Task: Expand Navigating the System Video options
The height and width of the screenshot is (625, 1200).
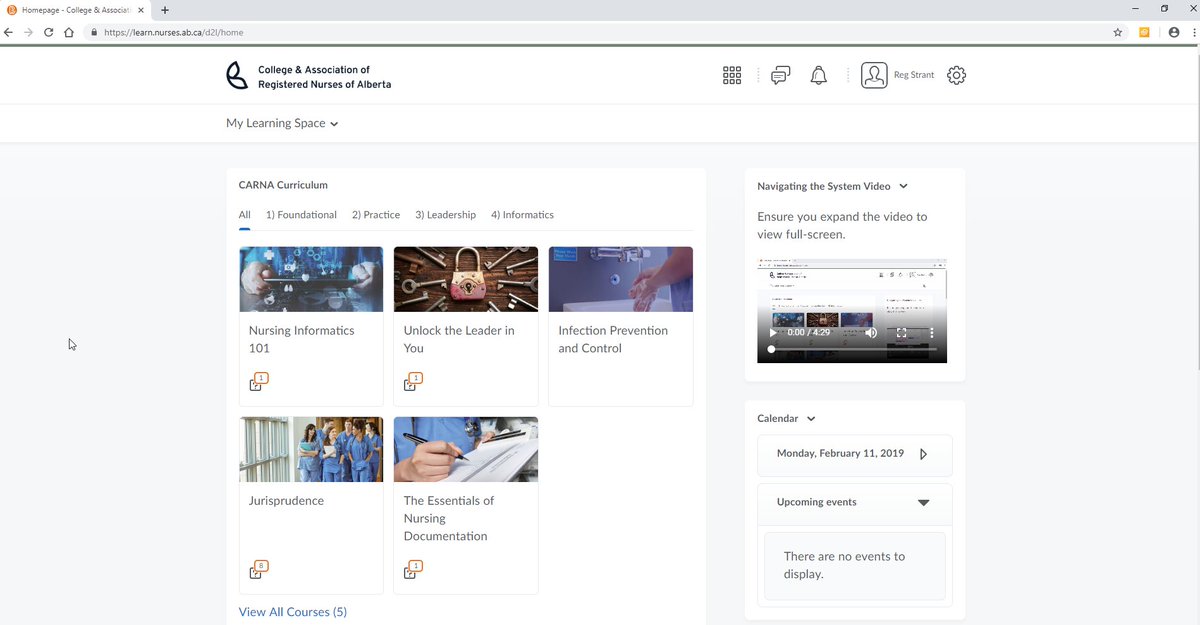Action: pos(903,186)
